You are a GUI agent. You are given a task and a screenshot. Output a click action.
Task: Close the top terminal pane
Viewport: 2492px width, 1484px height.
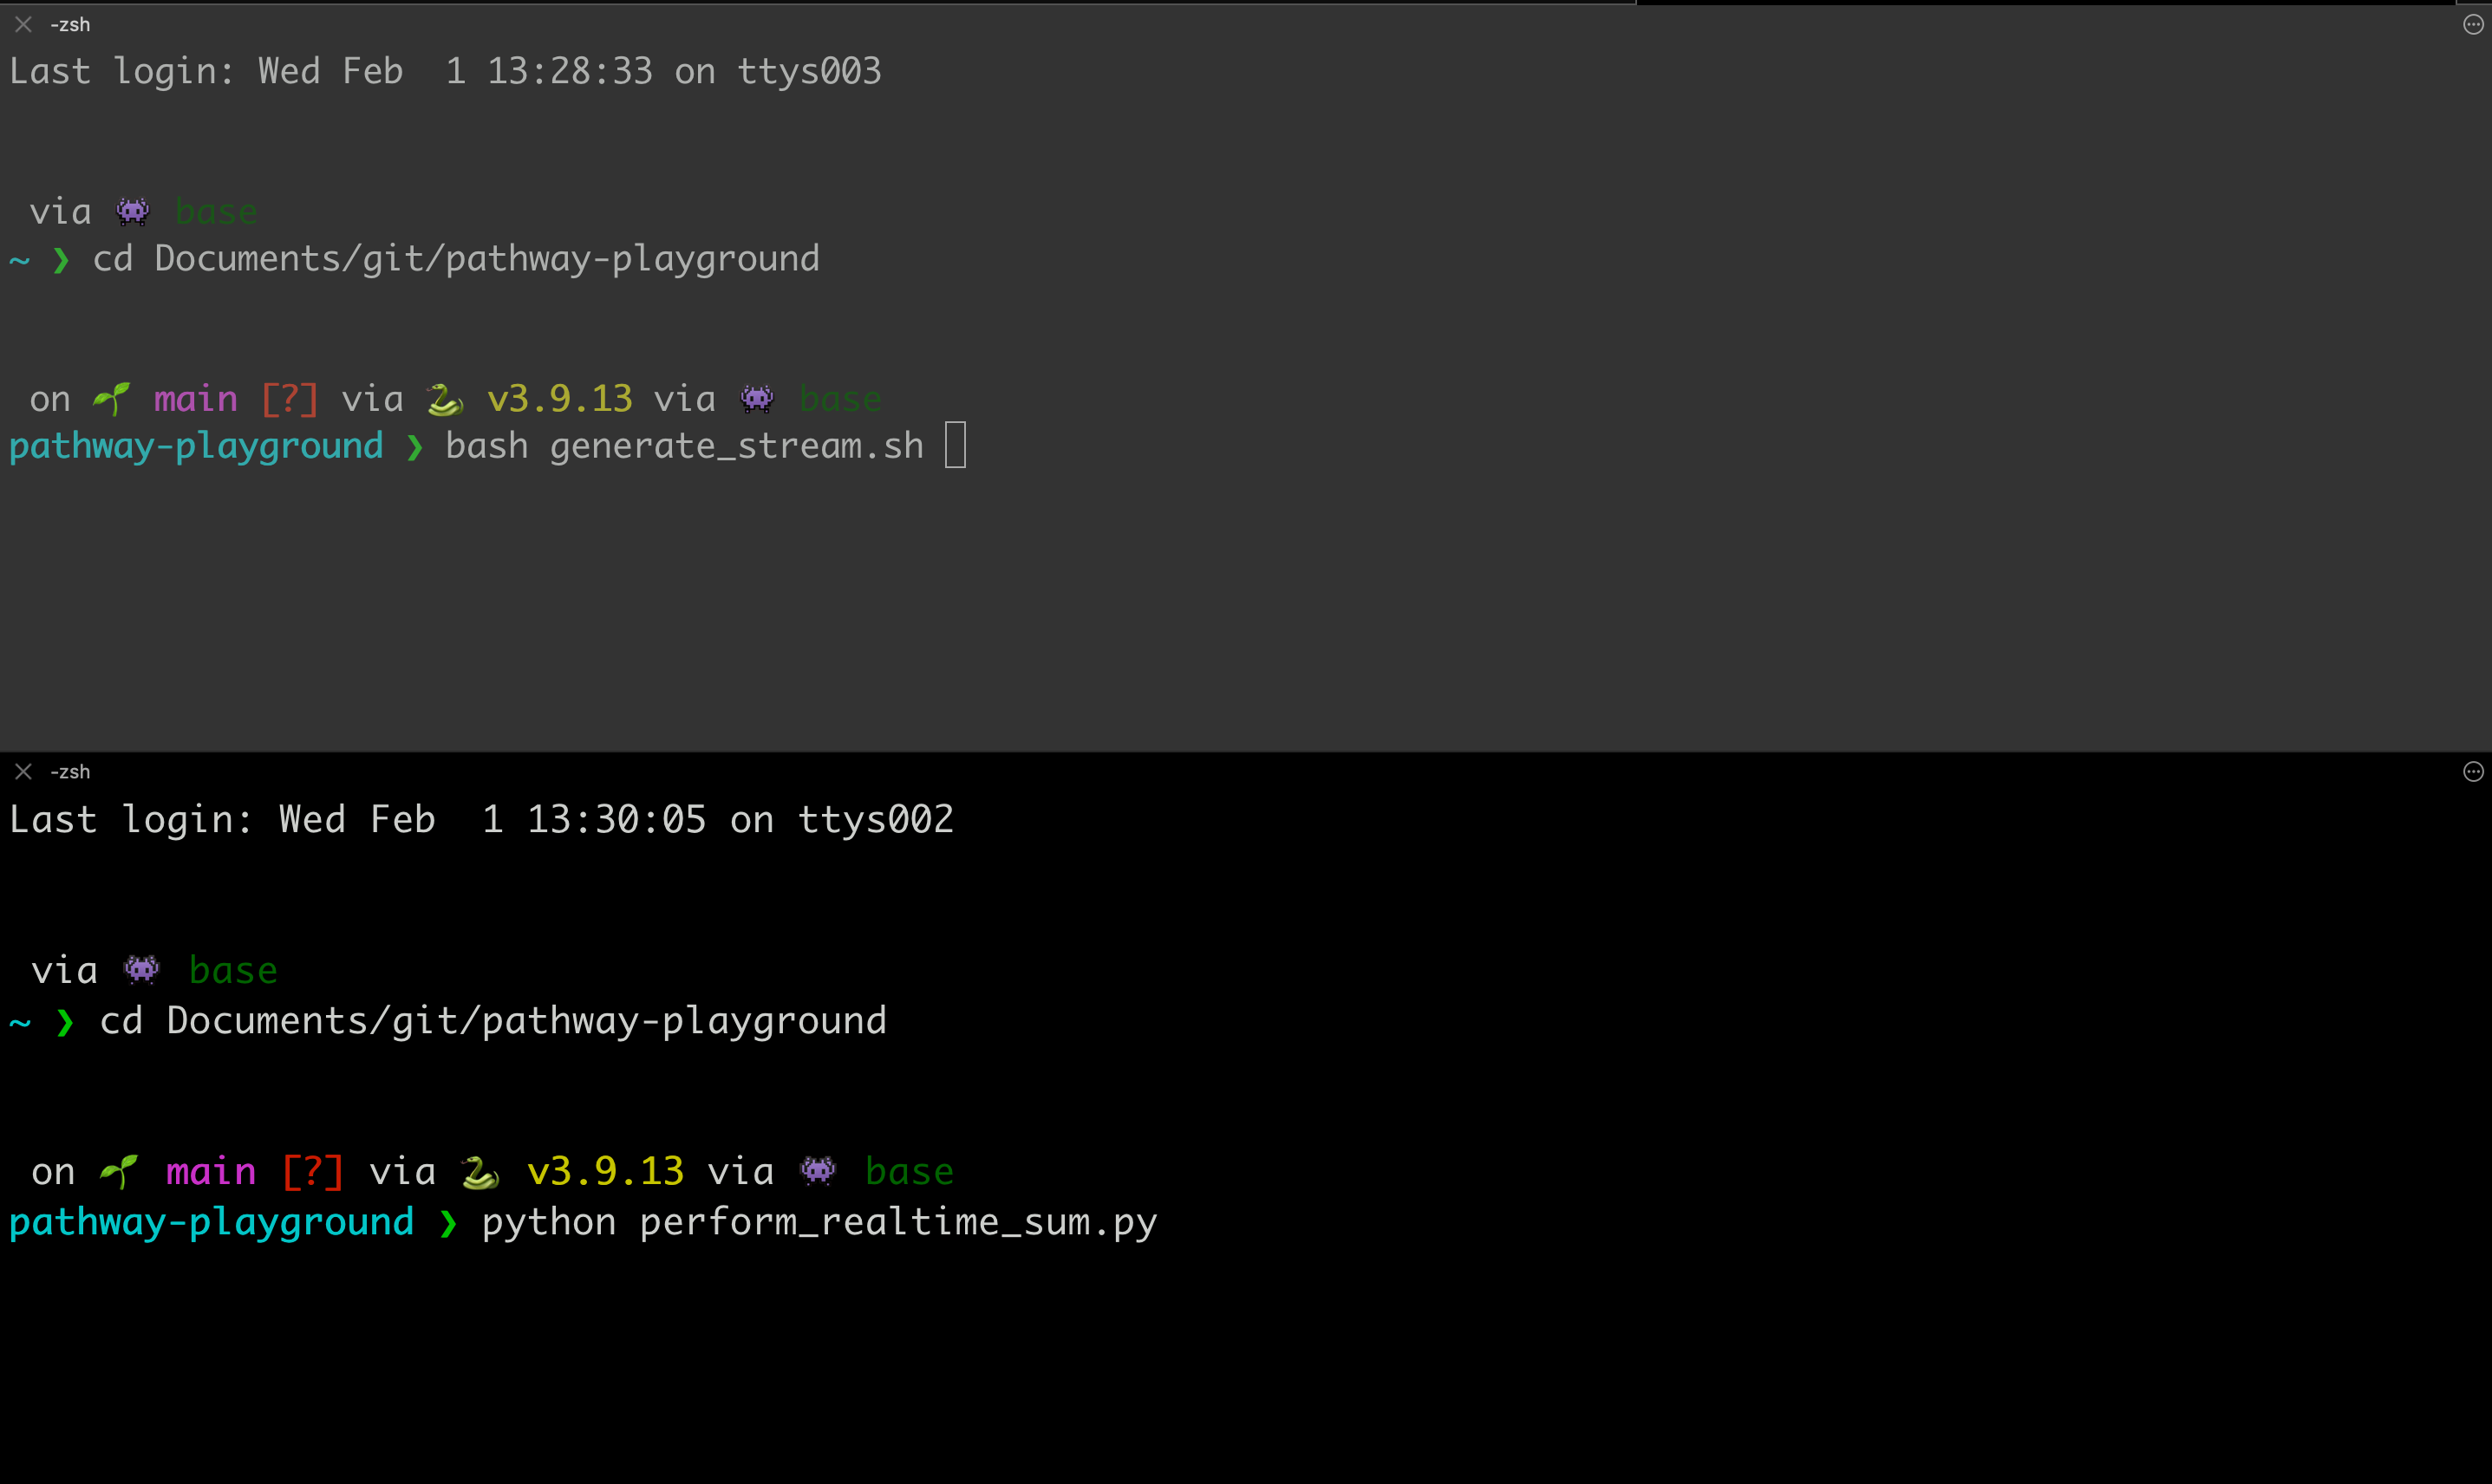pyautogui.click(x=24, y=25)
